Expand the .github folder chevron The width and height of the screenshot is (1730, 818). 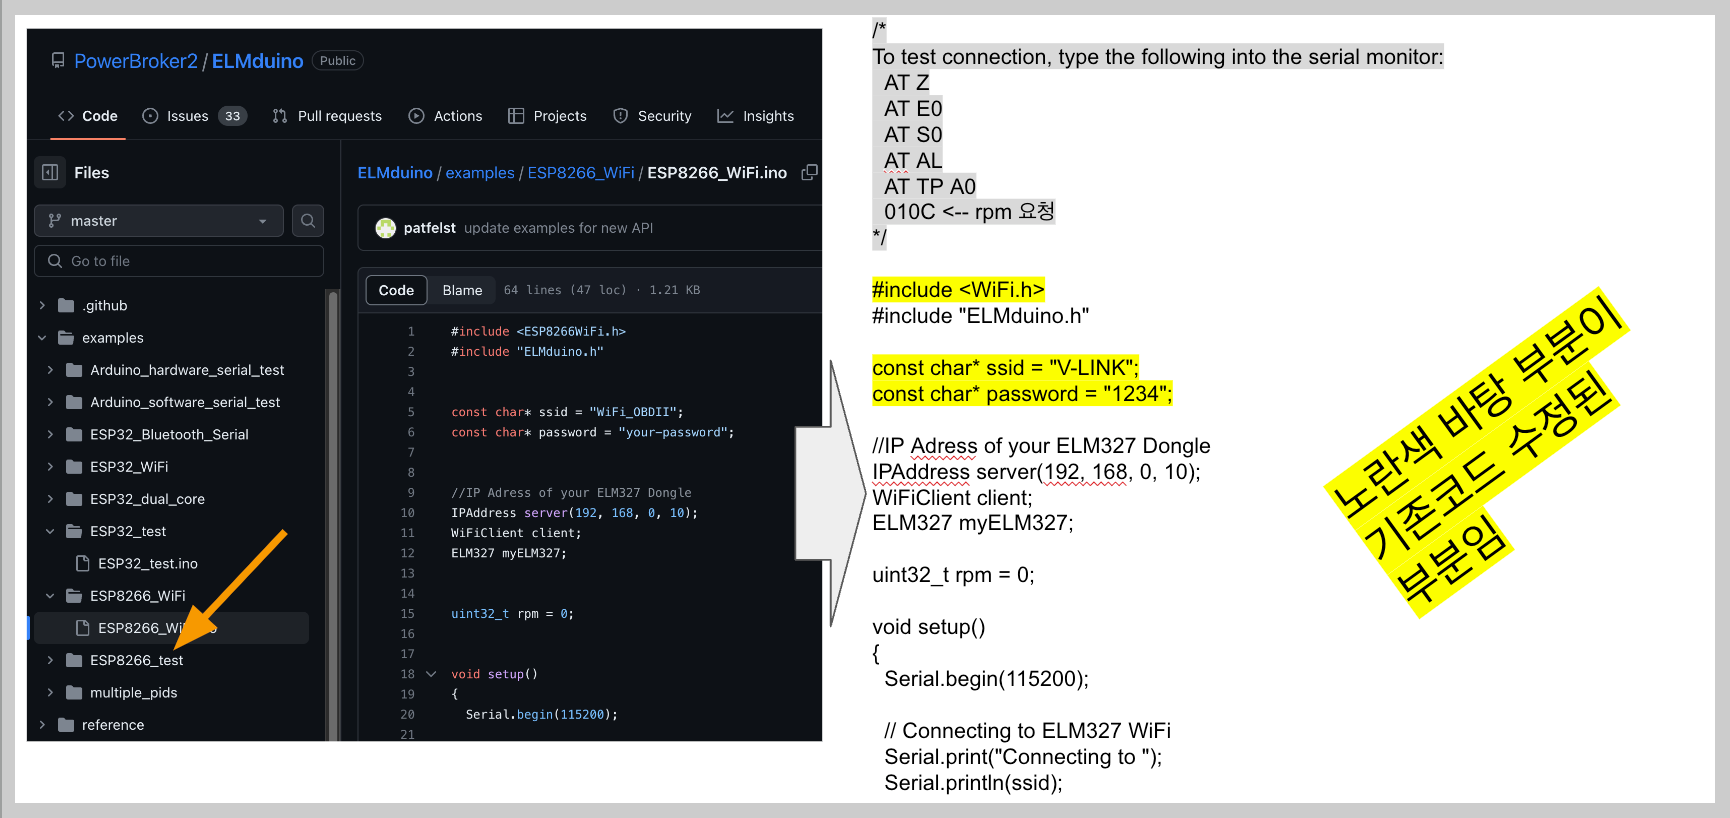pyautogui.click(x=42, y=305)
